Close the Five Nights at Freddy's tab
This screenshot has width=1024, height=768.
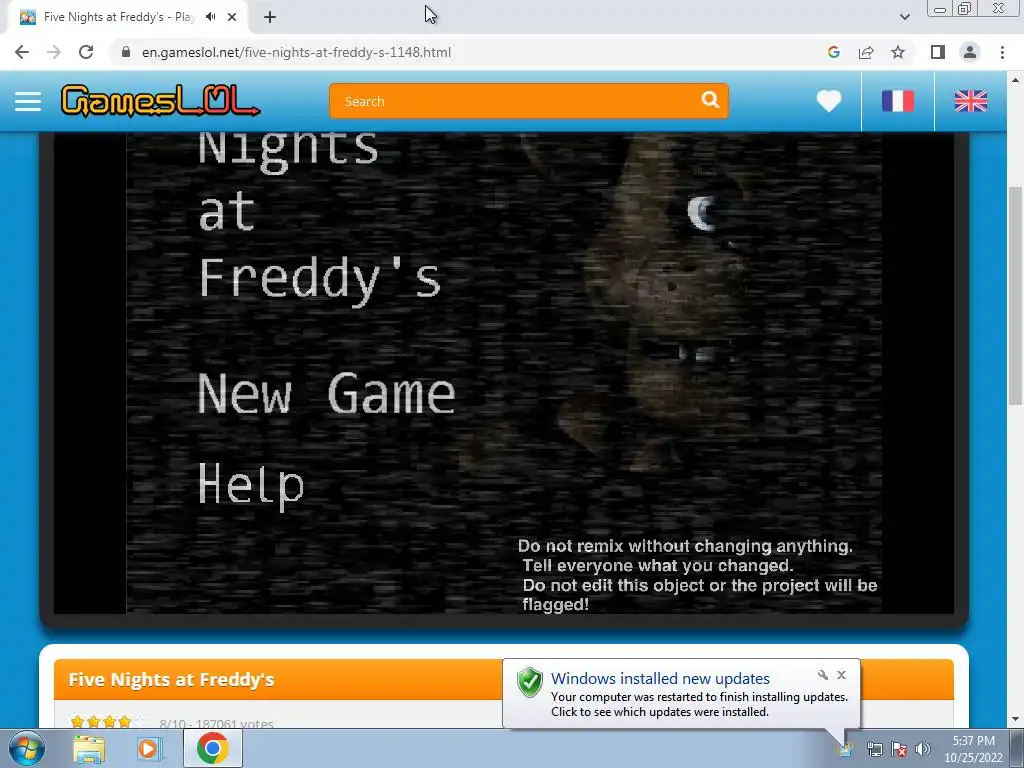click(x=232, y=17)
